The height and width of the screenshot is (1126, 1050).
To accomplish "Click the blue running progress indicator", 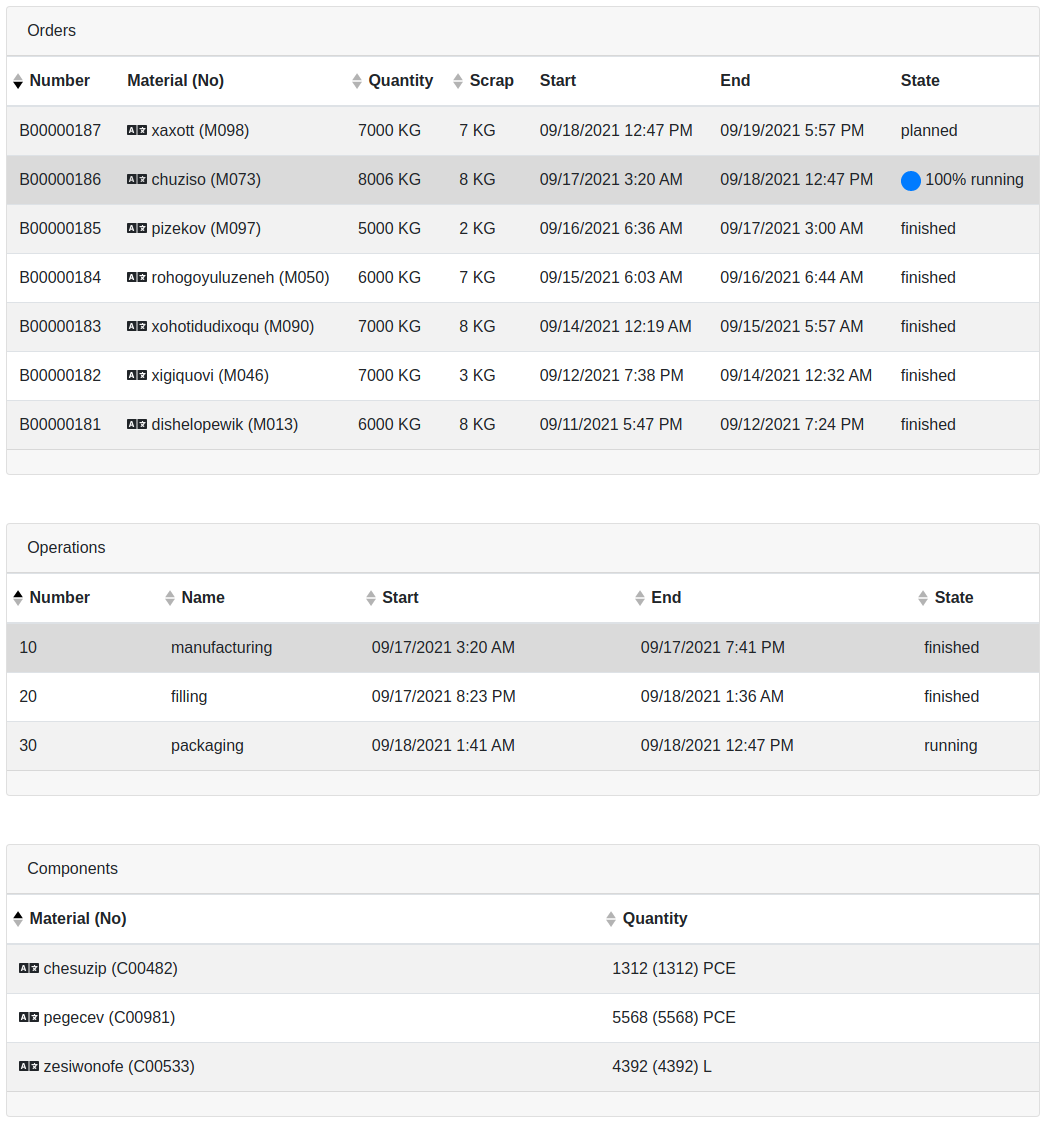I will 910,181.
